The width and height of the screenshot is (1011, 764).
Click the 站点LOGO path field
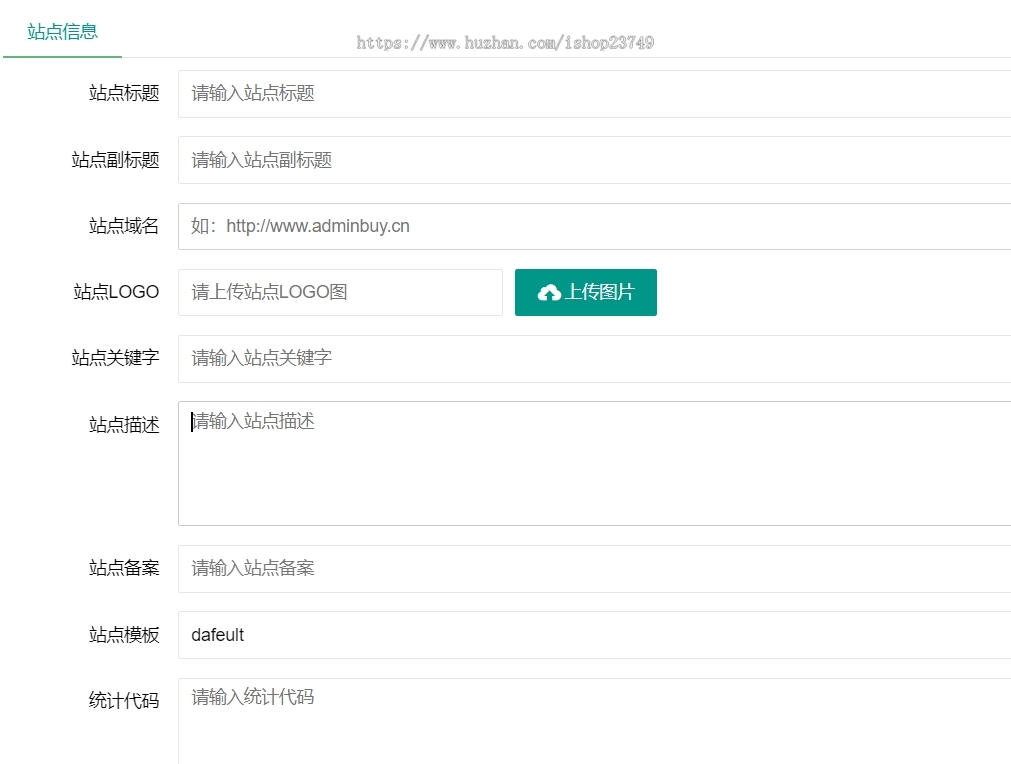coord(340,292)
